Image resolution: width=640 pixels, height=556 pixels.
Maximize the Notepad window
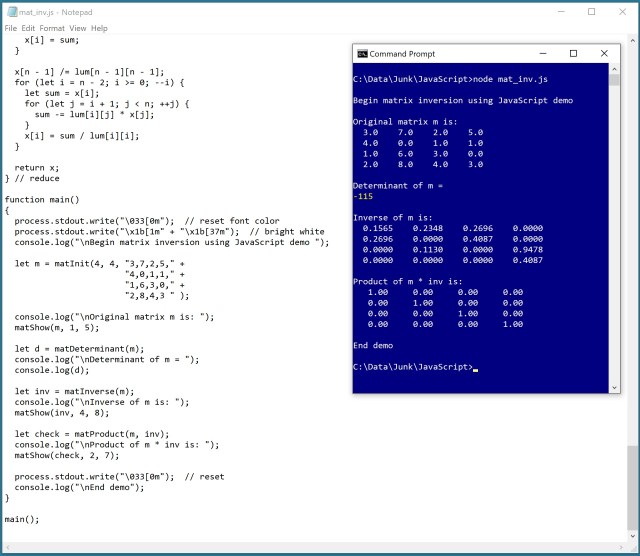click(x=591, y=12)
